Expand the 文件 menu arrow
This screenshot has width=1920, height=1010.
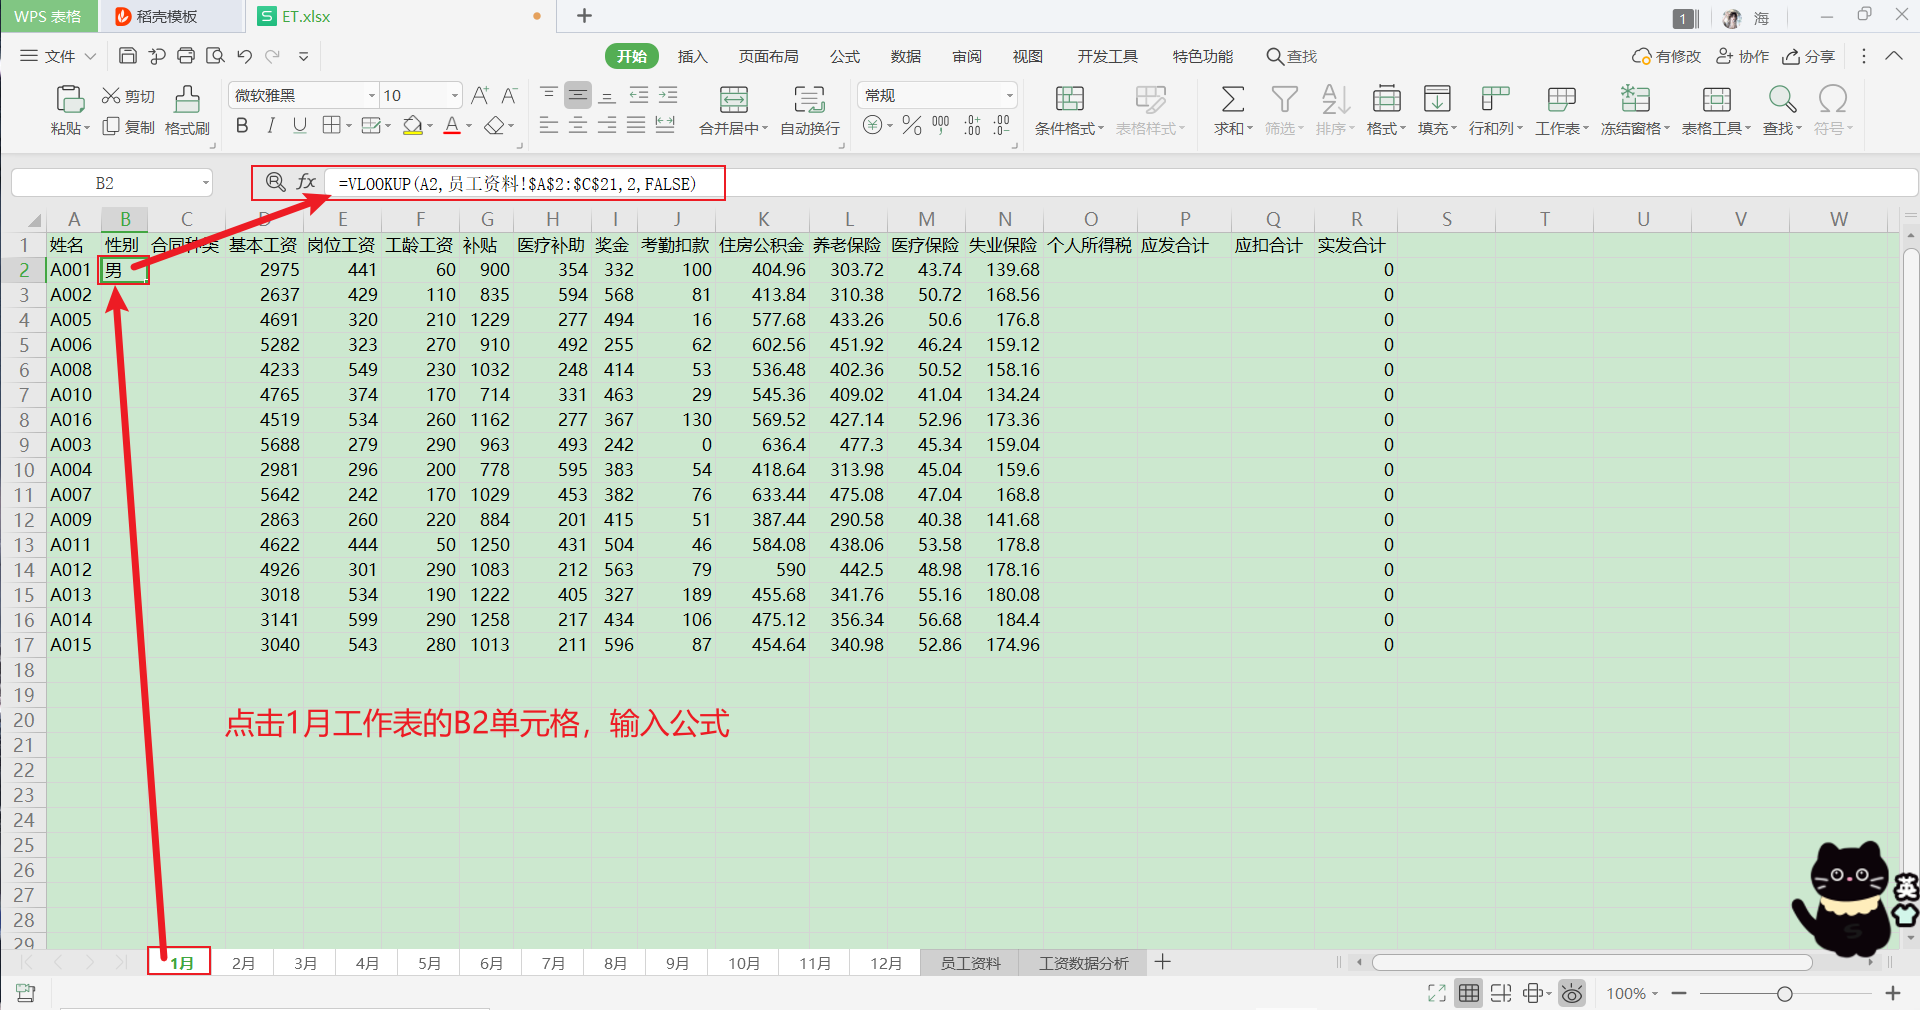(x=90, y=56)
